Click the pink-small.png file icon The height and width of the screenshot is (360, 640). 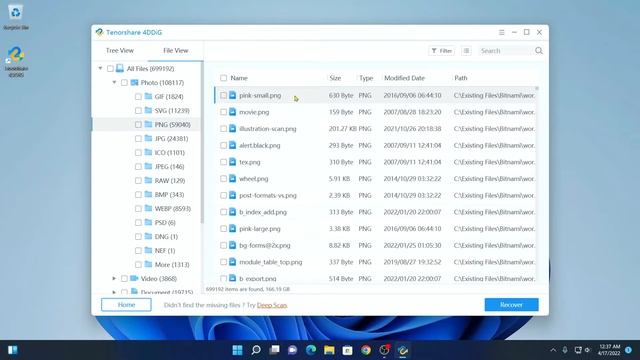232,95
